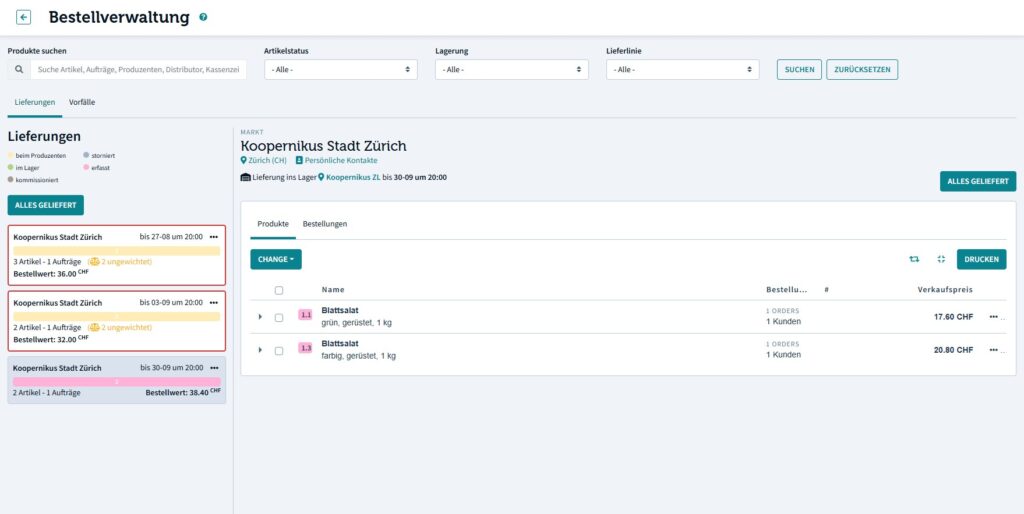Image resolution: width=1024 pixels, height=514 pixels.
Task: Open the help icon beside Bestellverwaltung title
Action: [204, 18]
